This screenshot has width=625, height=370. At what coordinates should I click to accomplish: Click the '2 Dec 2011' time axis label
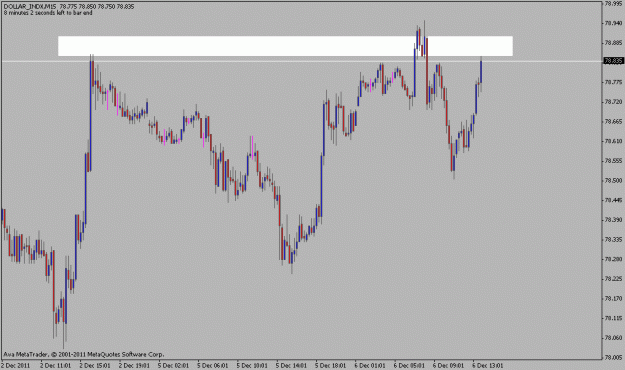(16, 365)
